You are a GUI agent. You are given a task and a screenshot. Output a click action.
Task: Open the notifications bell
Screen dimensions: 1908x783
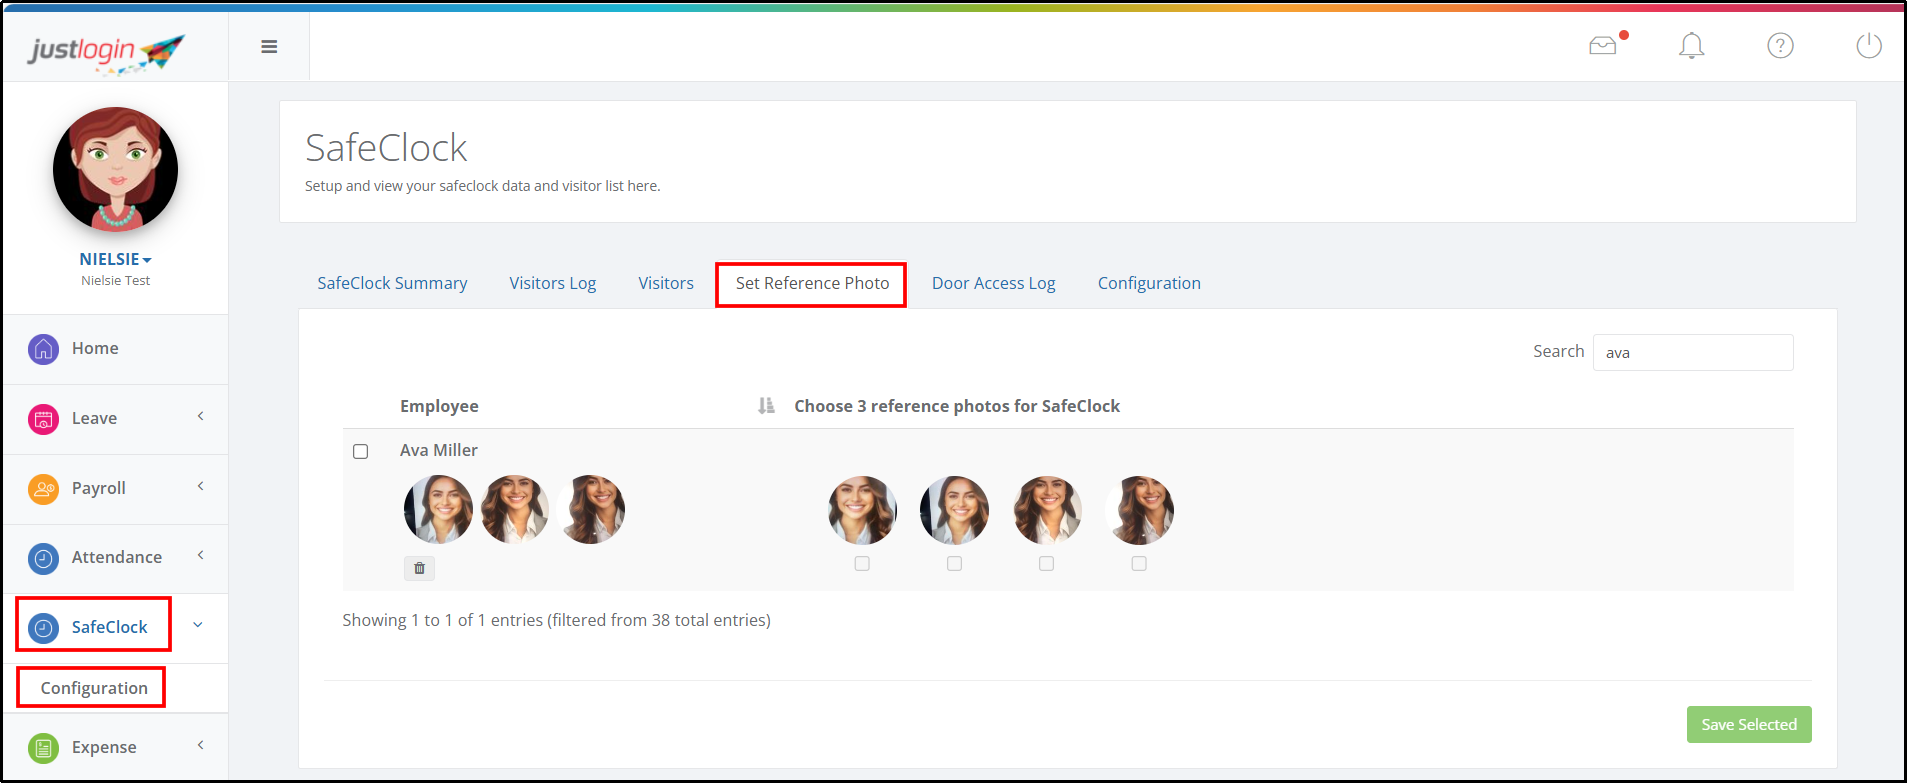1692,46
